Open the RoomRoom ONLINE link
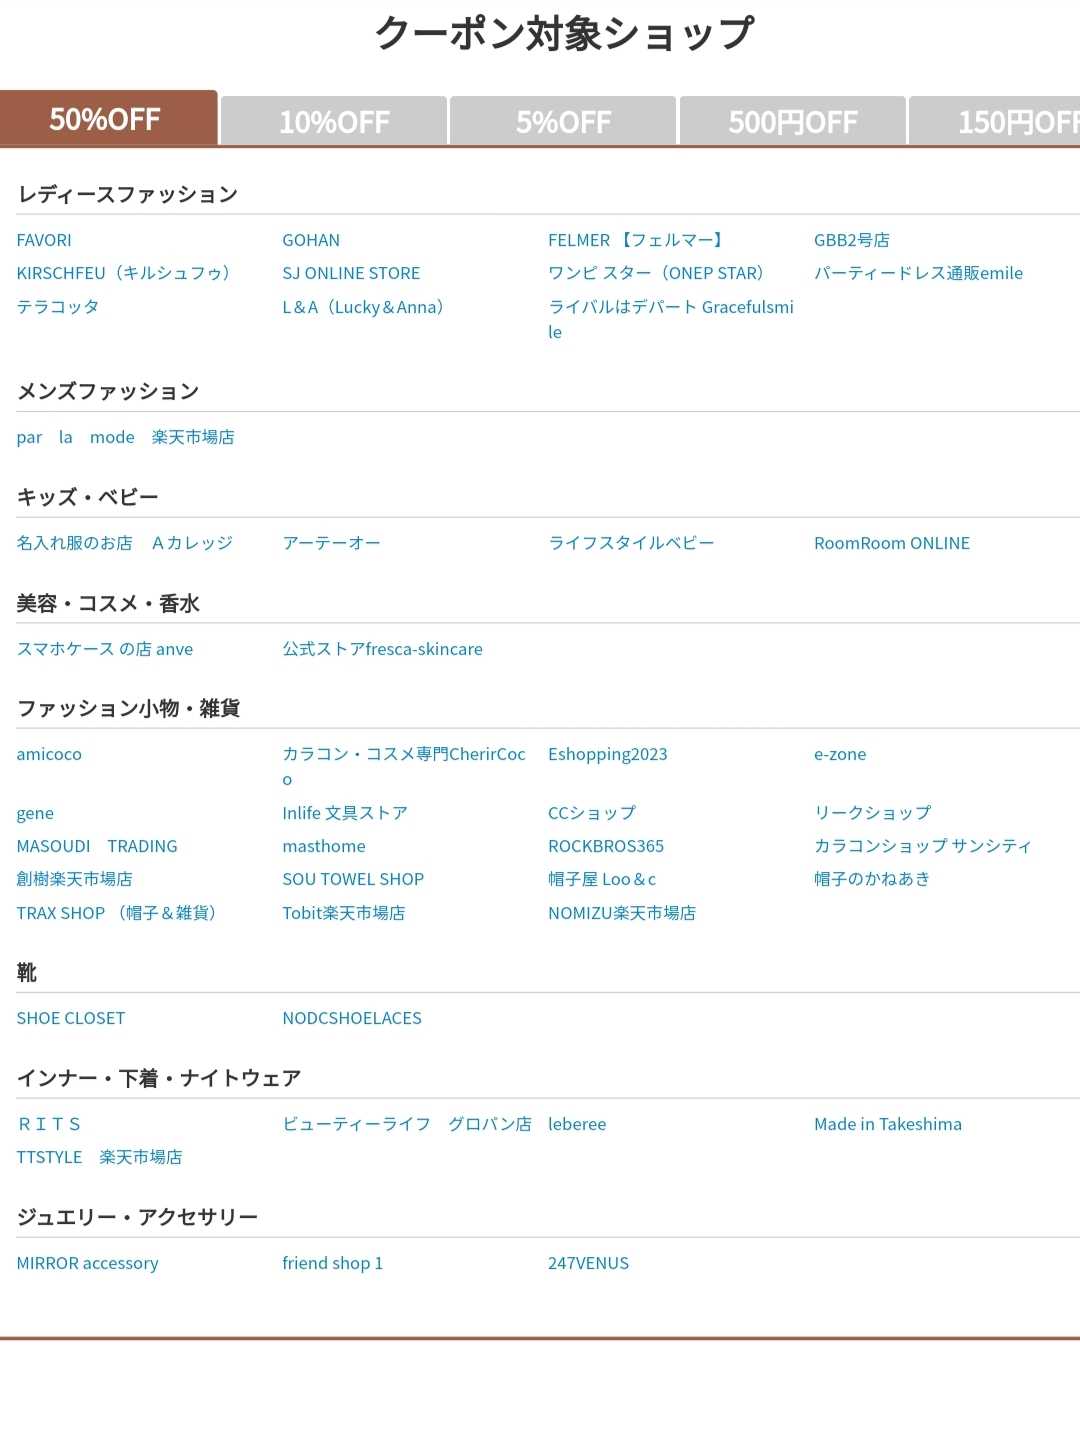The height and width of the screenshot is (1440, 1080). [x=892, y=543]
